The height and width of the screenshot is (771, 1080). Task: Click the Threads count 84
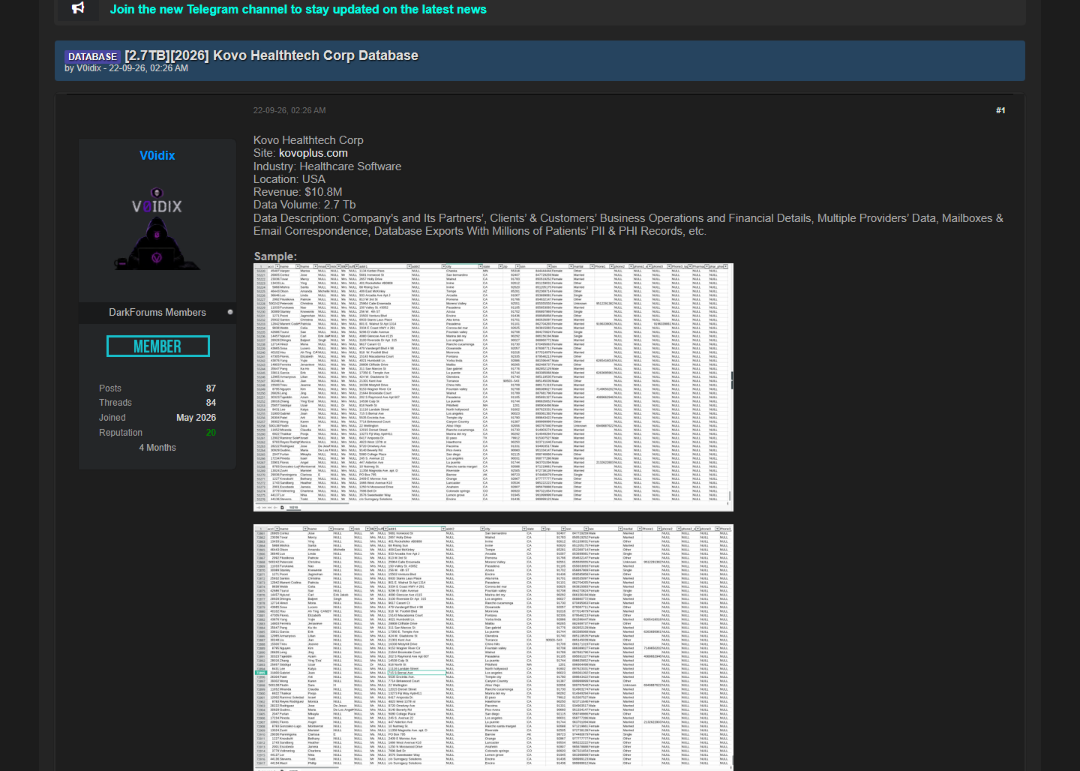tap(211, 403)
